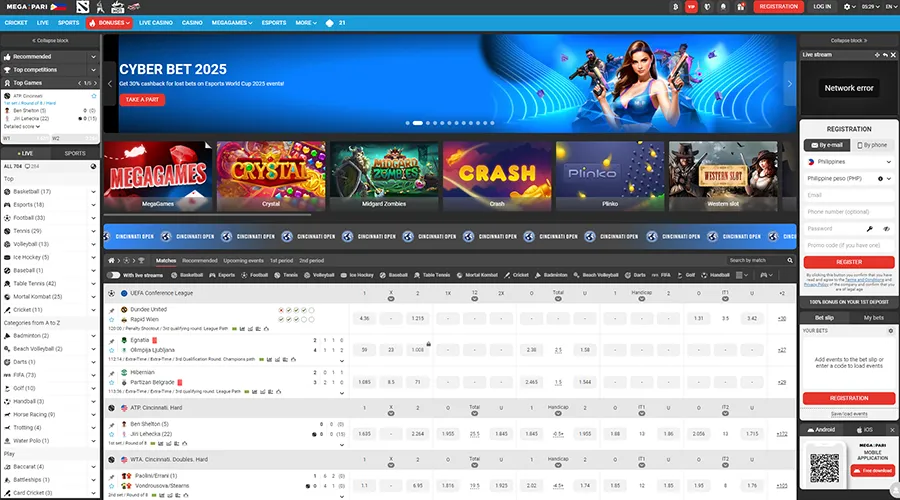Select Upcoming events tab

click(x=243, y=261)
